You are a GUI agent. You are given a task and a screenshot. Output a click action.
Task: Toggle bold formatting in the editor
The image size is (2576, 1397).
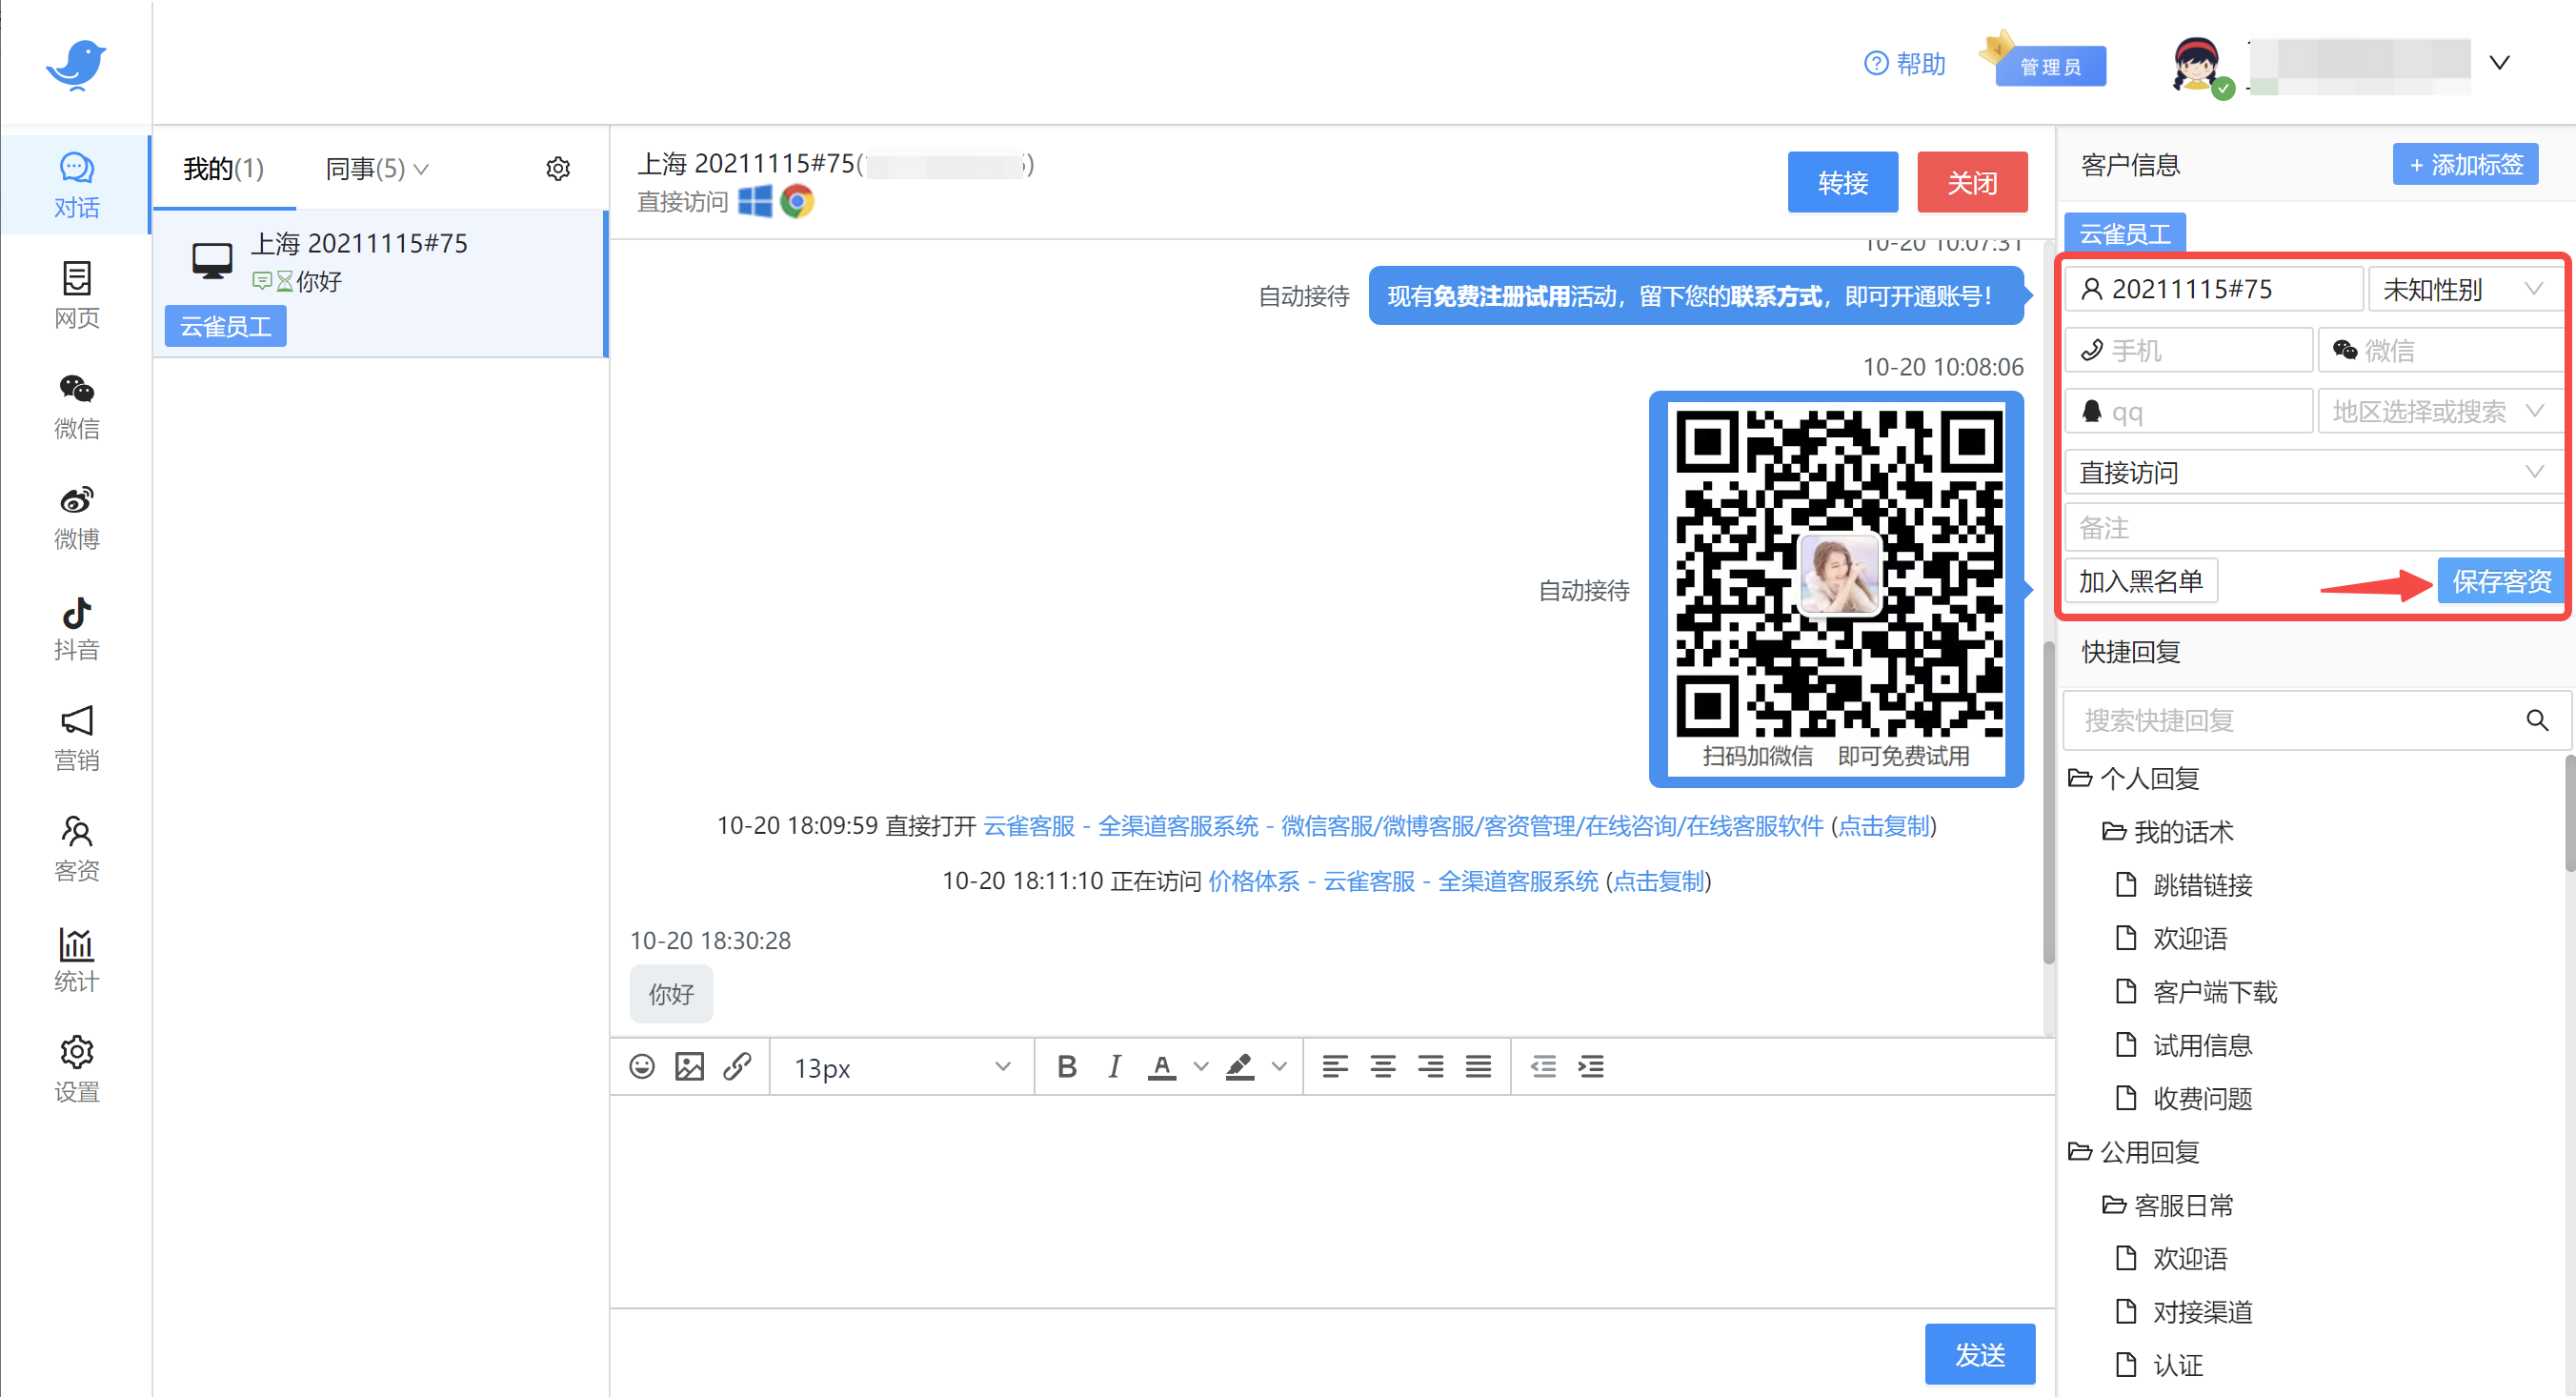tap(1066, 1067)
